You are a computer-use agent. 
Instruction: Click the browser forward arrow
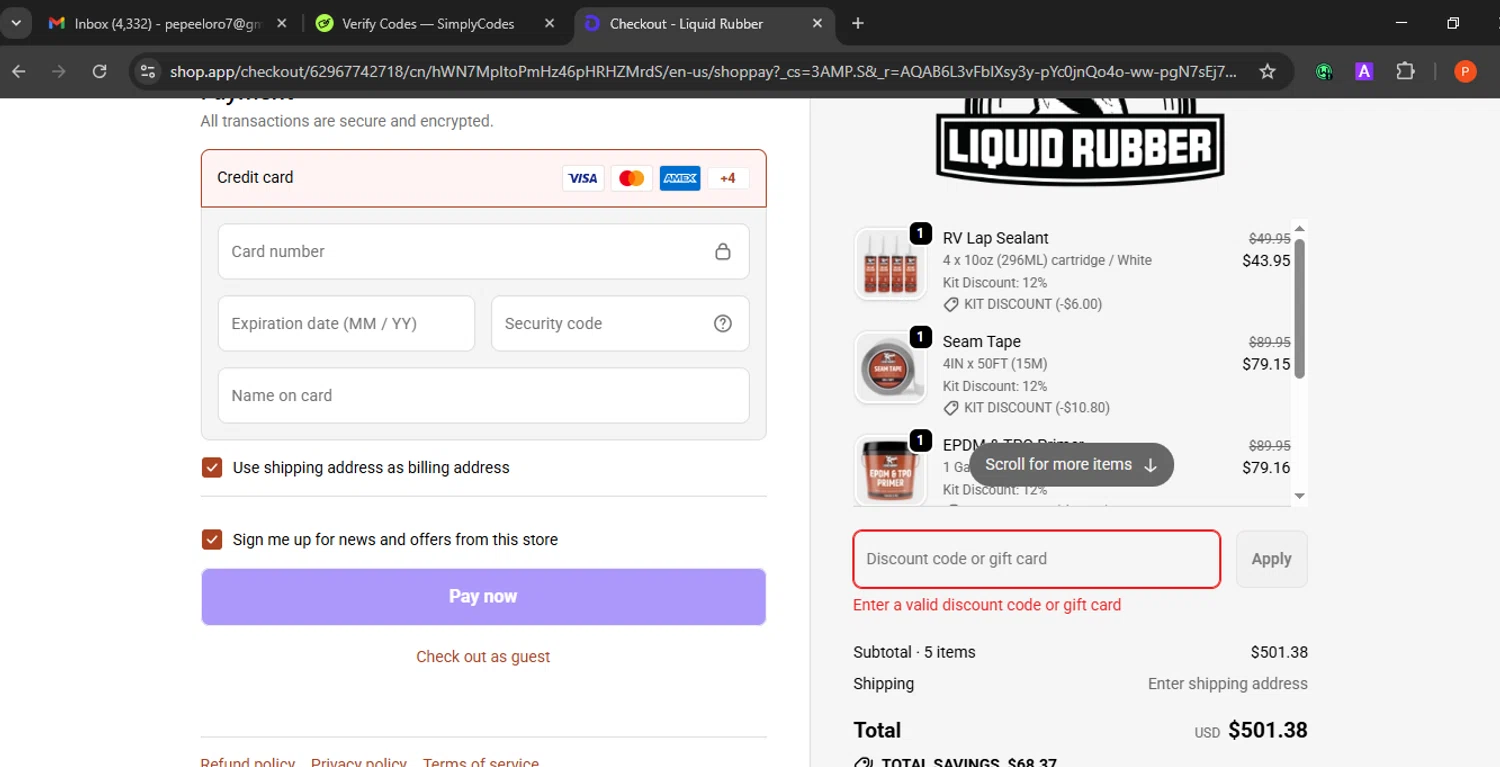59,71
